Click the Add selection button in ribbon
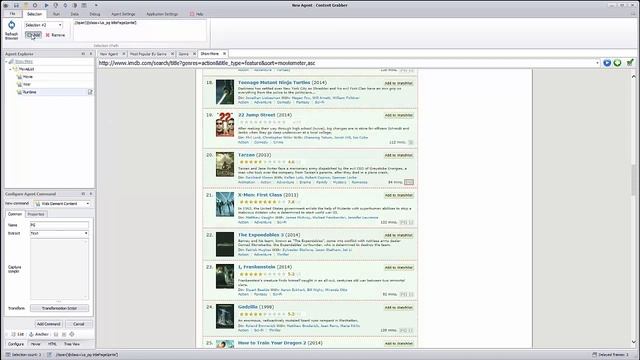Viewport: 640px width, 360px height. pyautogui.click(x=33, y=35)
